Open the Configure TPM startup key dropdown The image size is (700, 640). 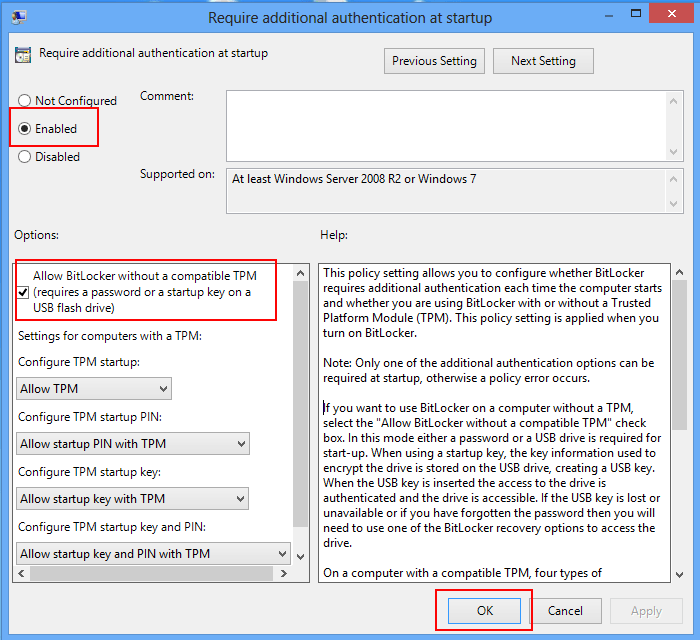132,499
